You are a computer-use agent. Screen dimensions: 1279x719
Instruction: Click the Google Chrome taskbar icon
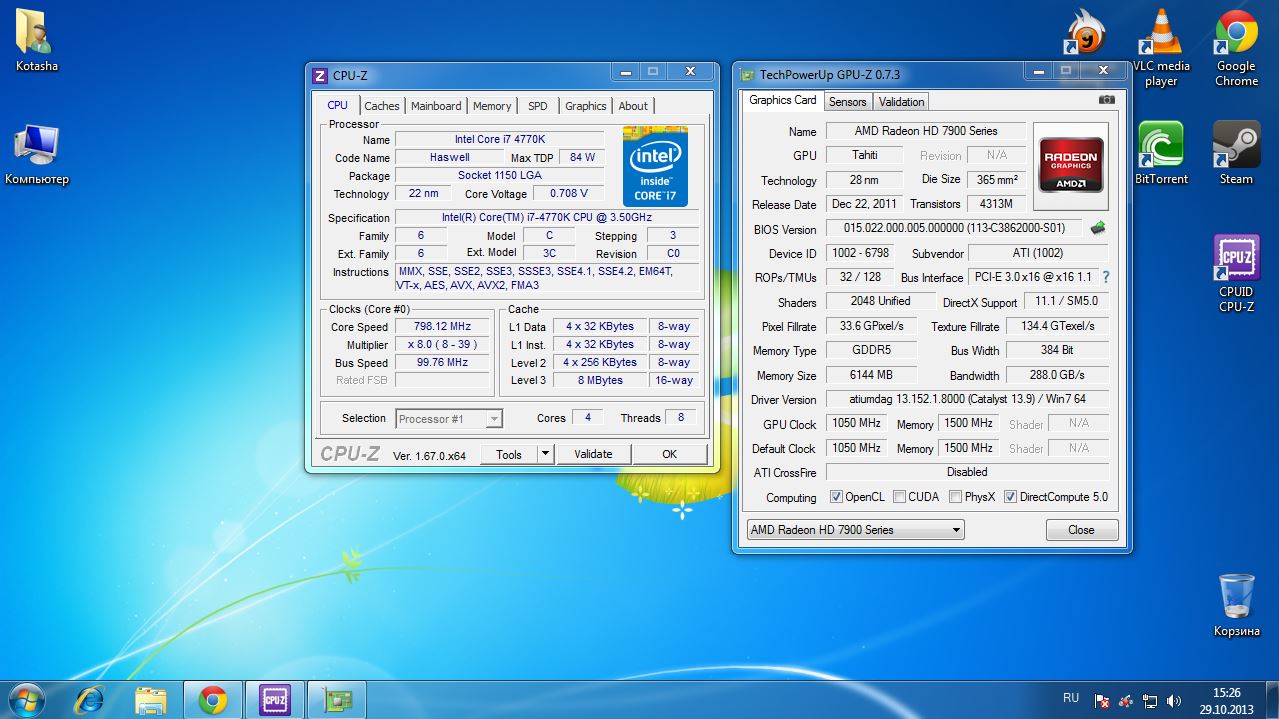coord(212,700)
